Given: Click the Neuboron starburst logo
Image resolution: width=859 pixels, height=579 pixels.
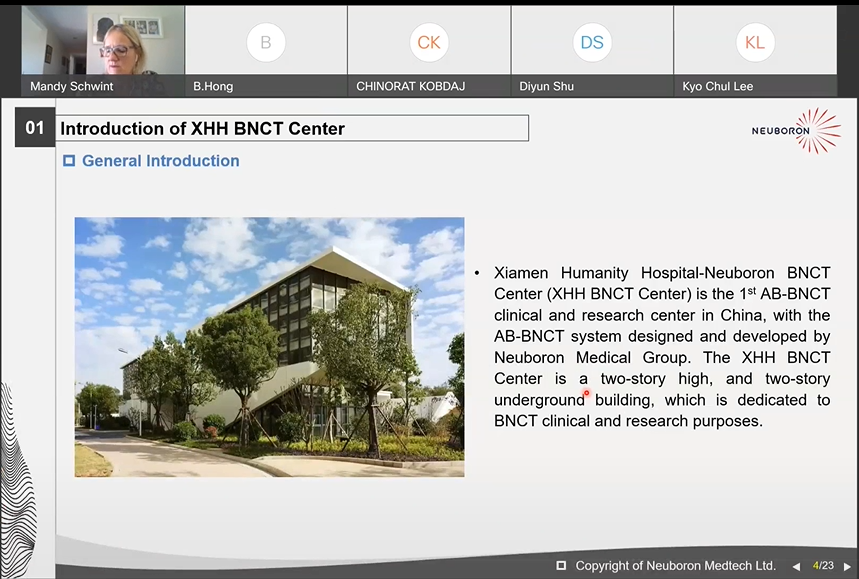Looking at the screenshot, I should click(x=817, y=131).
